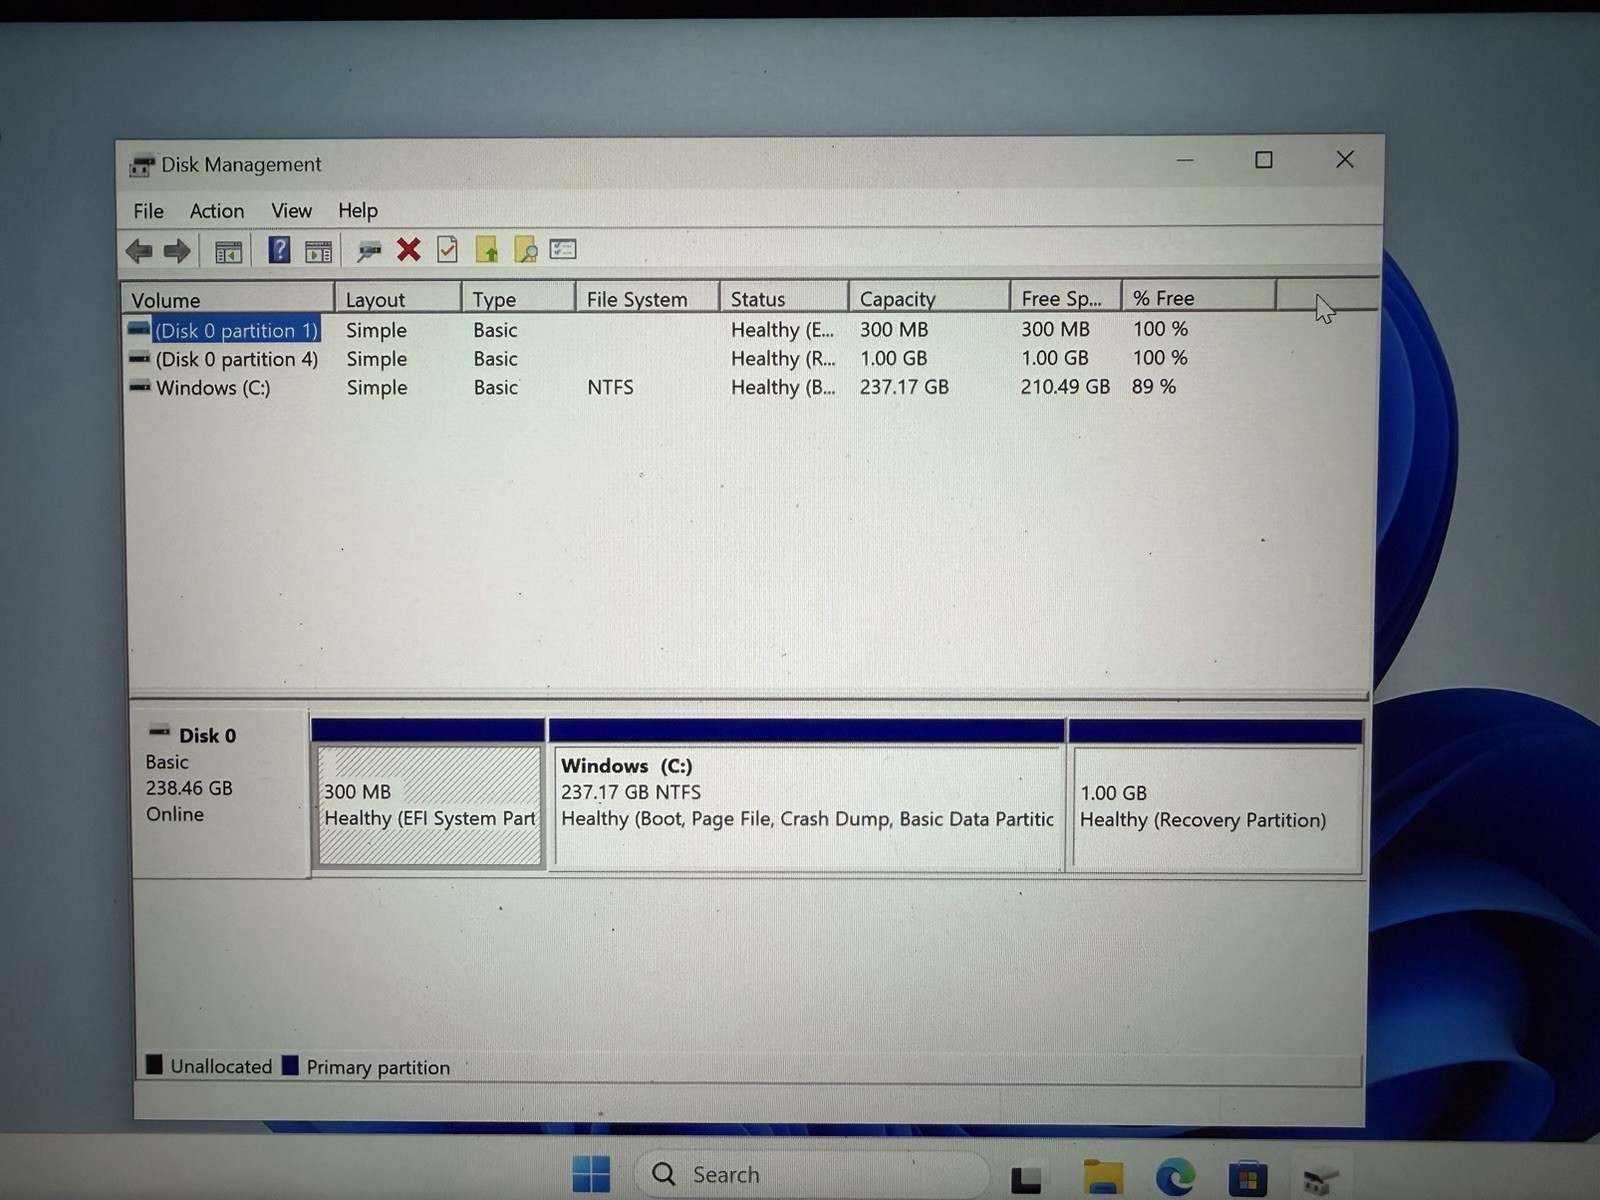The image size is (1600, 1200).
Task: Click the Forward arrow toolbar icon
Action: 177,251
